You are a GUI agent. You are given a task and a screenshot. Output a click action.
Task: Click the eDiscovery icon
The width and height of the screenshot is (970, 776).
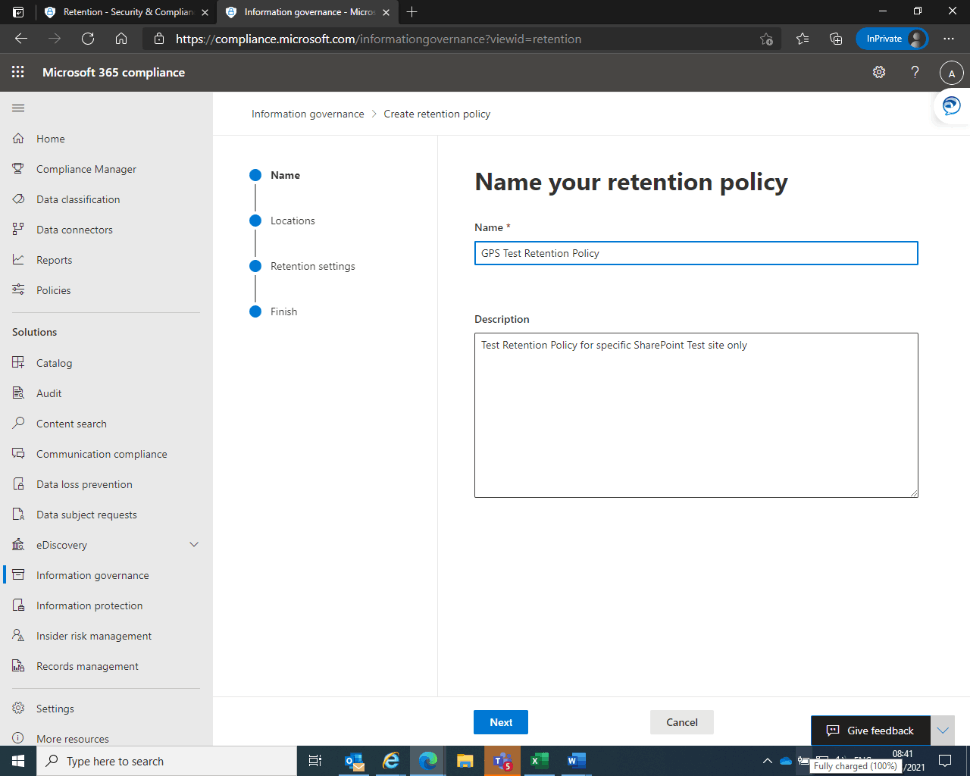click(x=19, y=545)
